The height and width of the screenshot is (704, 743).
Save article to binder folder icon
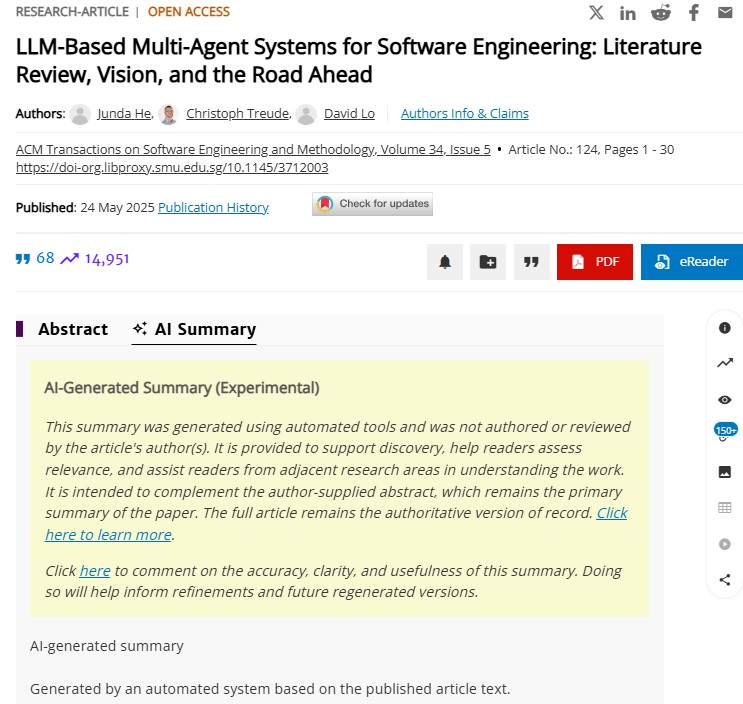tap(488, 262)
